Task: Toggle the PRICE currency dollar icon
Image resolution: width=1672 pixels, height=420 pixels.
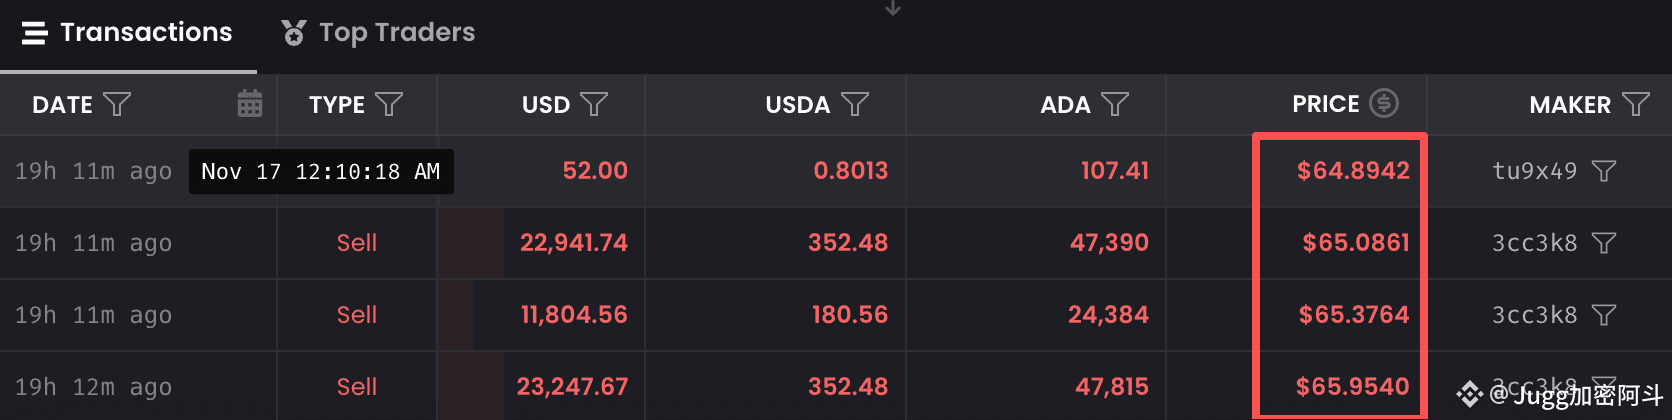Action: point(1384,103)
